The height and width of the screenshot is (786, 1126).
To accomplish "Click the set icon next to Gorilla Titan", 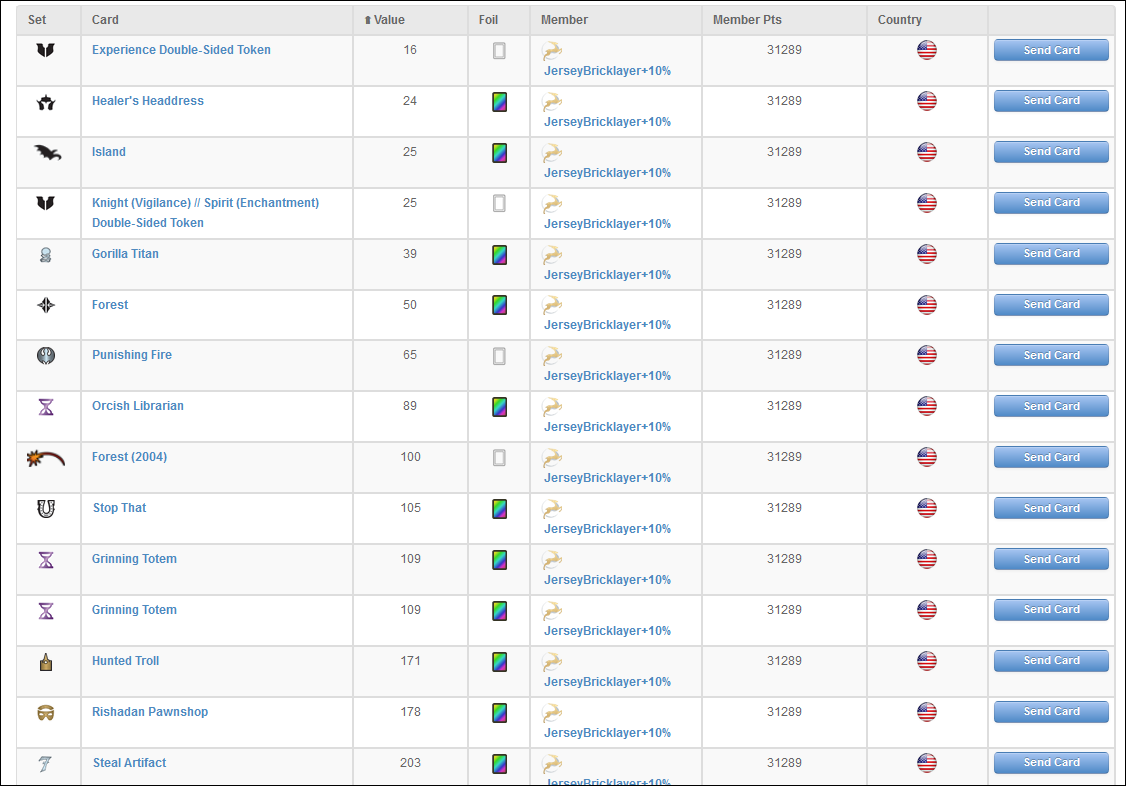I will (46, 254).
